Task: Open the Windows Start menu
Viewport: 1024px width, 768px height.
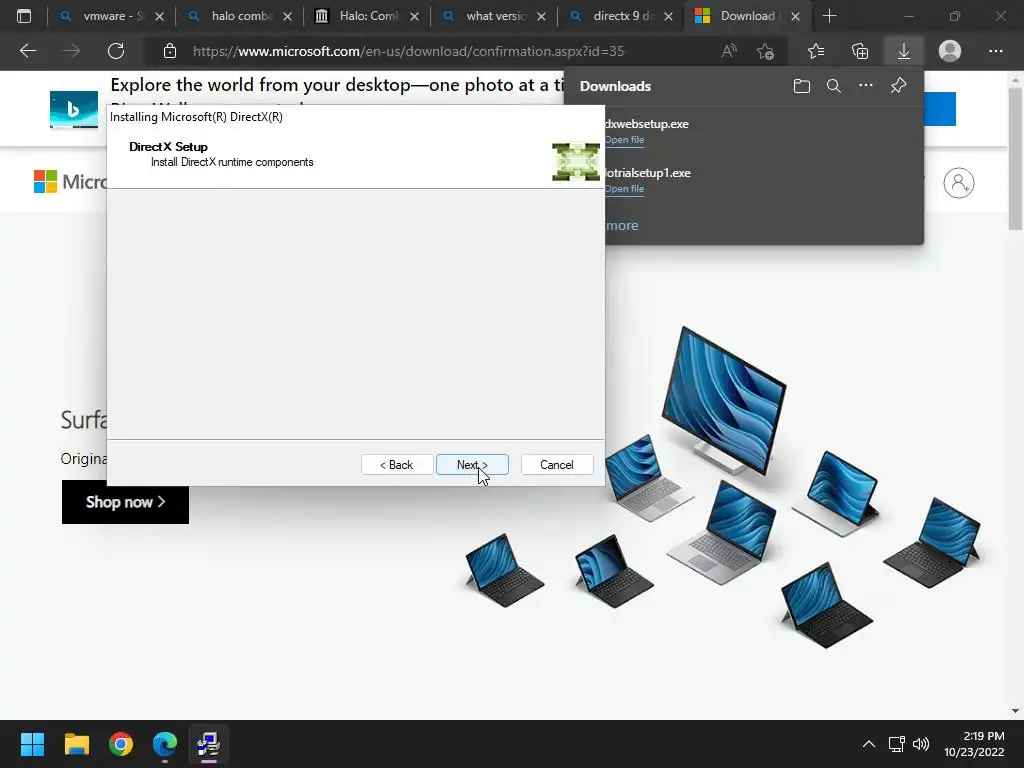Action: [x=32, y=744]
